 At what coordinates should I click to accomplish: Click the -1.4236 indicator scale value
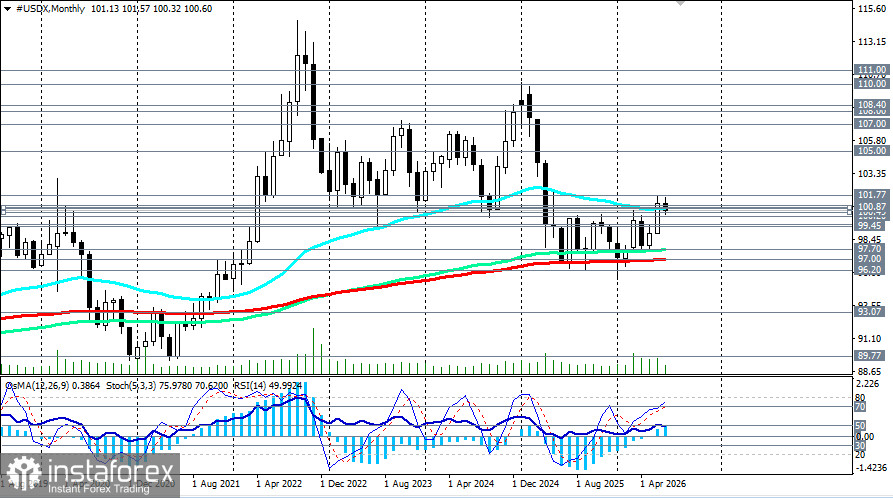point(870,468)
